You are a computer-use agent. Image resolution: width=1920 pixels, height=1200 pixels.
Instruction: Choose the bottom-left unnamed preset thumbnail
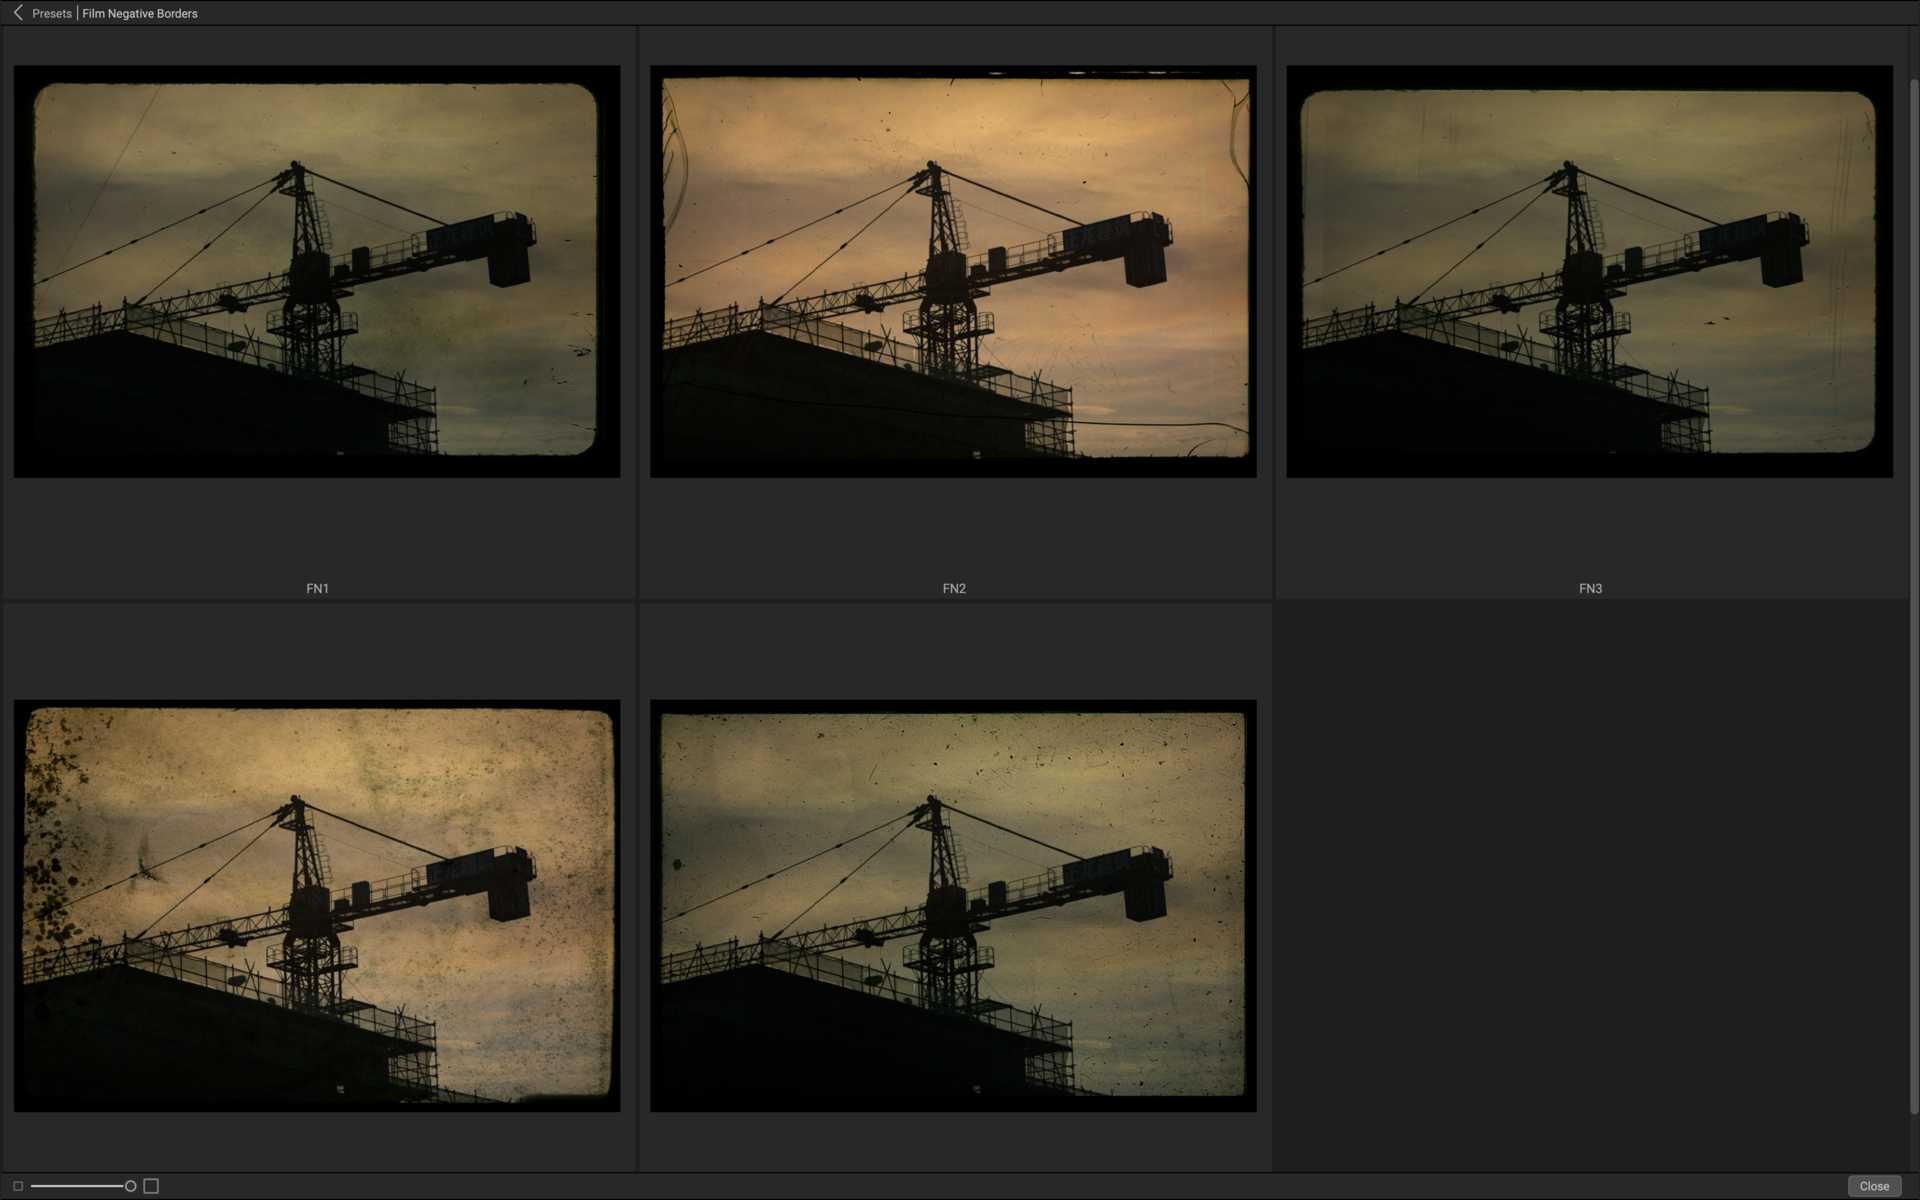[x=316, y=905]
